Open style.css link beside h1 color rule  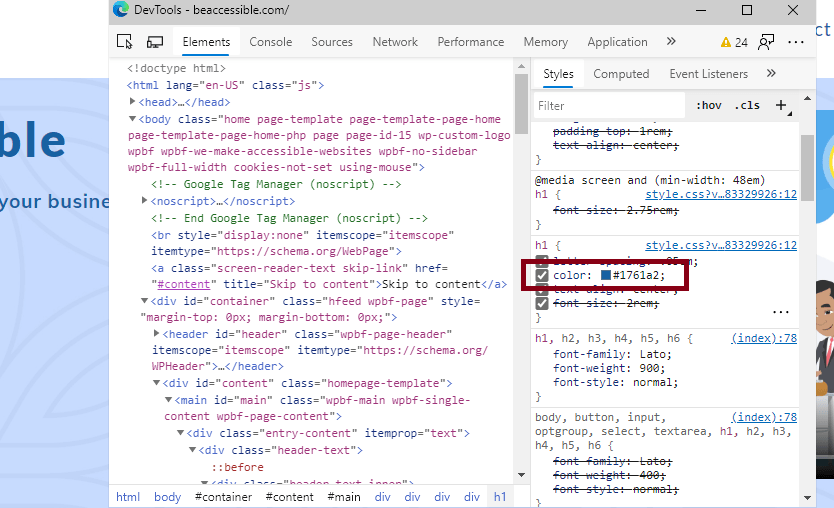click(721, 245)
